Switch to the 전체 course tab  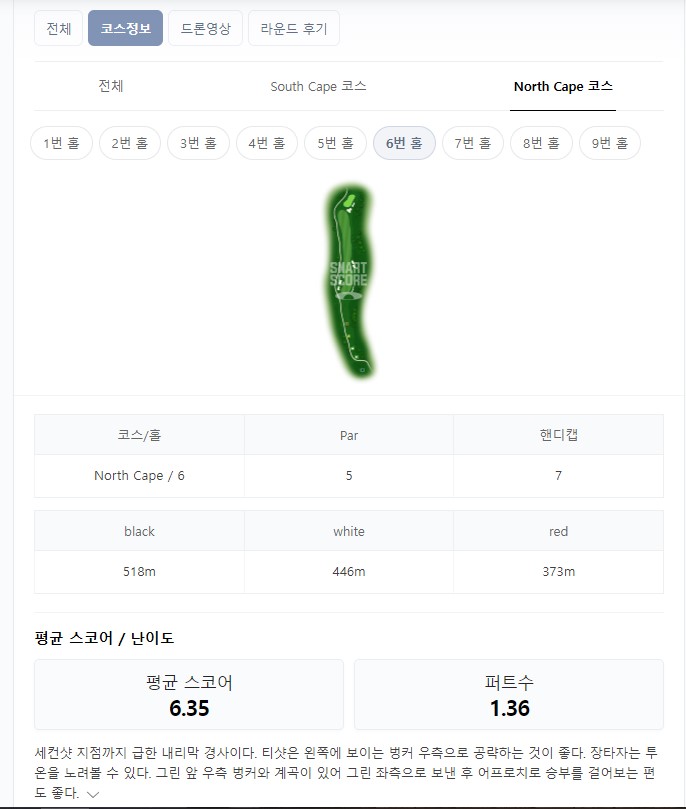(x=111, y=86)
